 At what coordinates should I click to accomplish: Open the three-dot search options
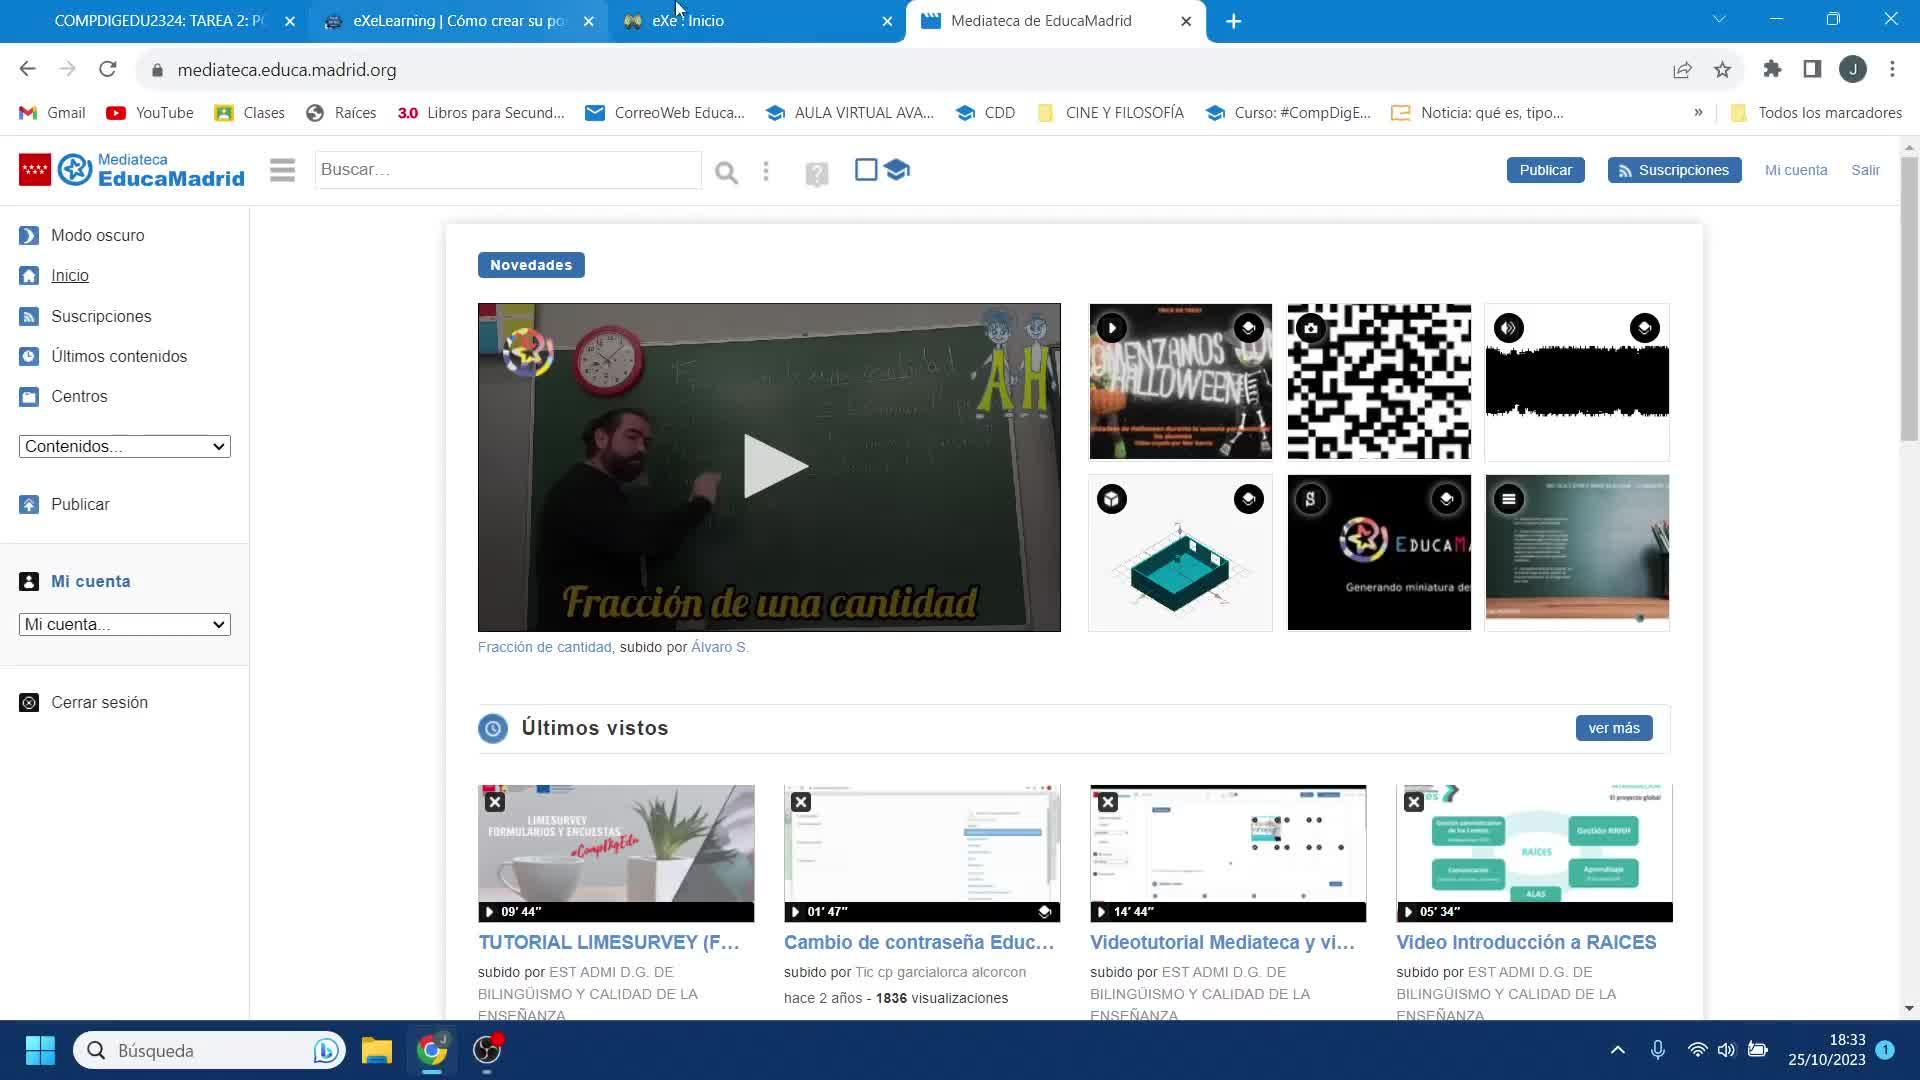tap(766, 171)
